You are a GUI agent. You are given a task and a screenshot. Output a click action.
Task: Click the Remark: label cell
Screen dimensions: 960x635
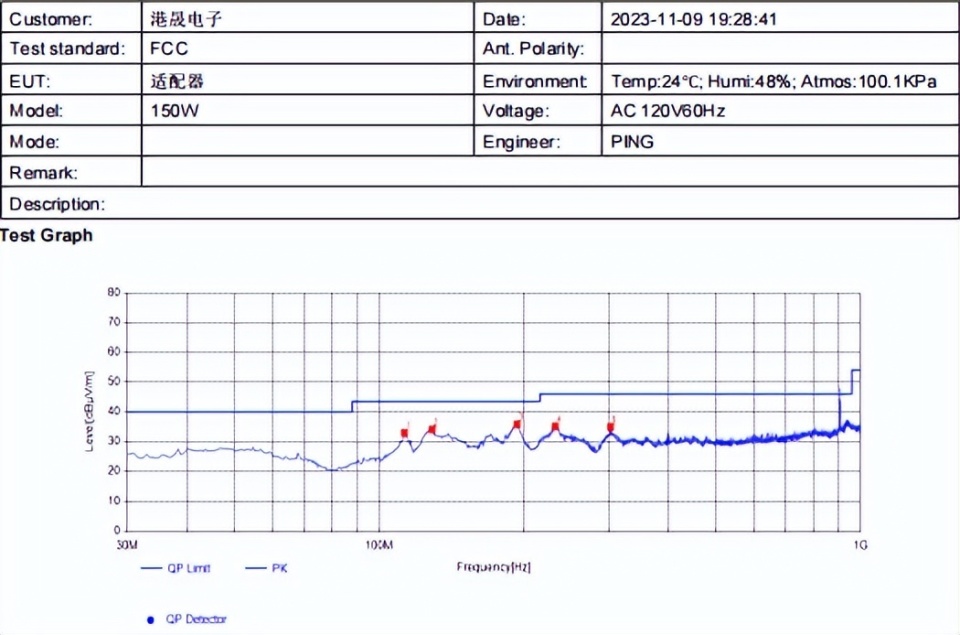tap(71, 172)
